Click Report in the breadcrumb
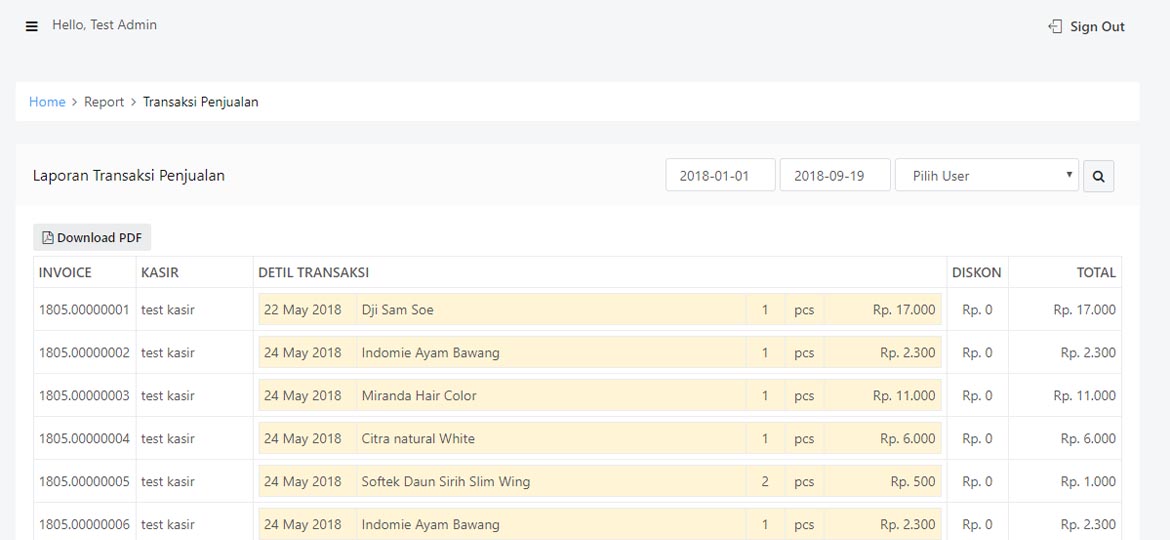The height and width of the screenshot is (540, 1170). tap(104, 102)
